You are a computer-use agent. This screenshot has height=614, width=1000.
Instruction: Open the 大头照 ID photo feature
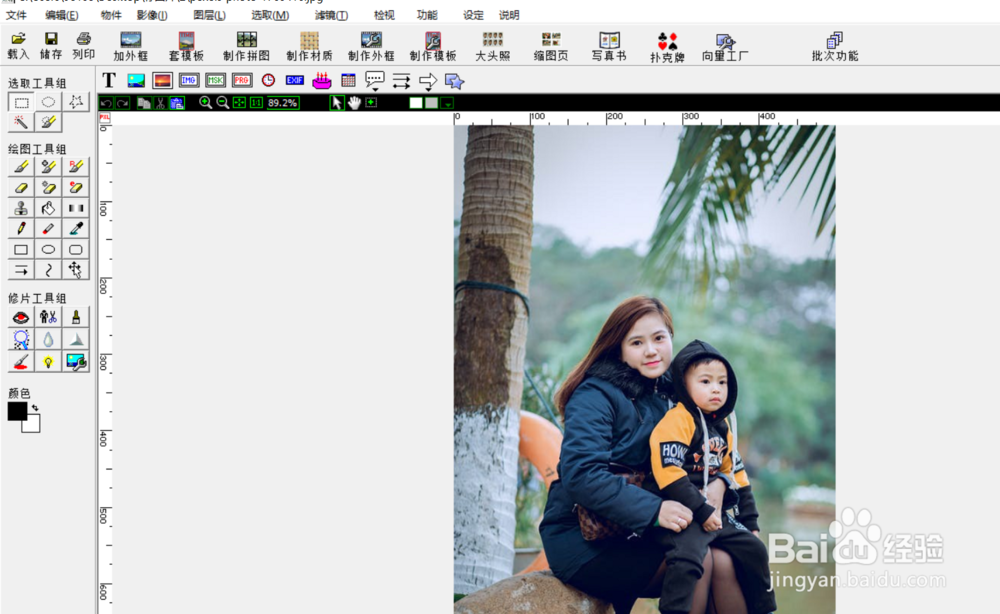[x=492, y=47]
